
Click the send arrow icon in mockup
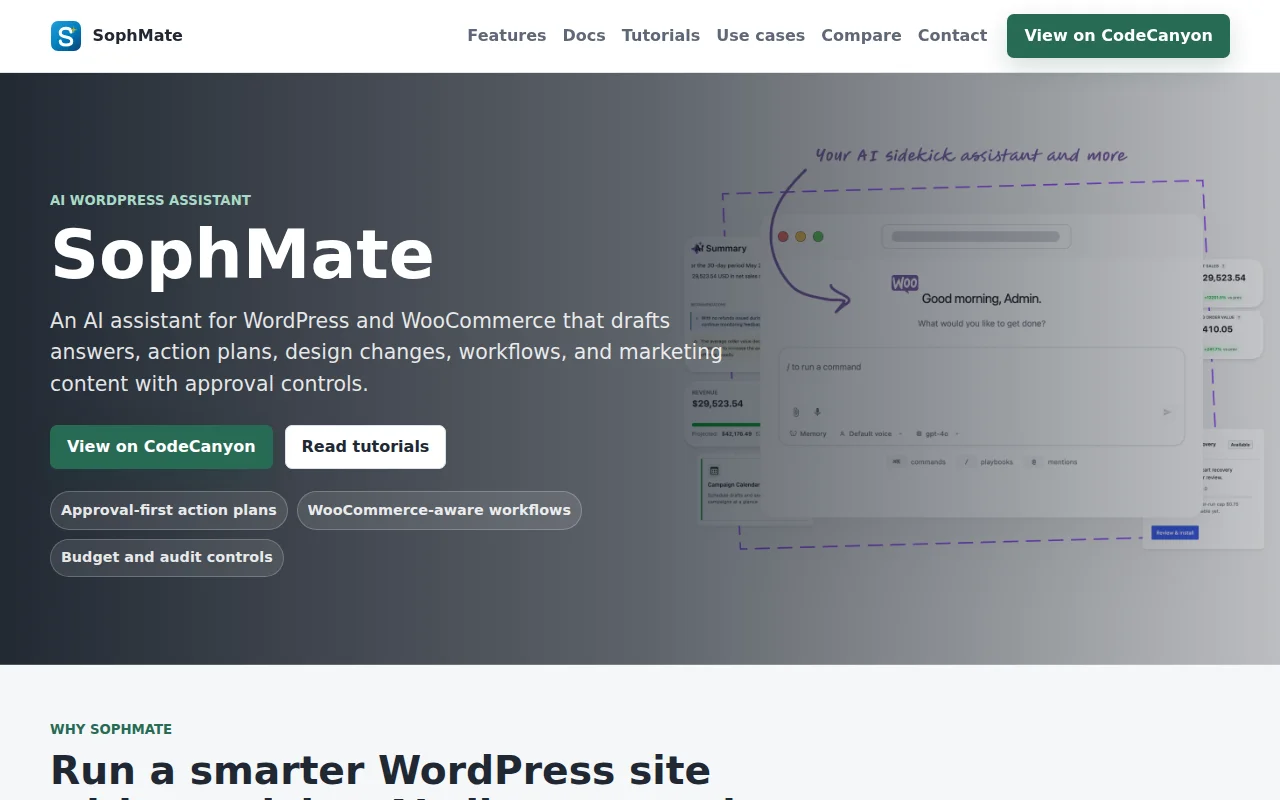pyautogui.click(x=1166, y=412)
